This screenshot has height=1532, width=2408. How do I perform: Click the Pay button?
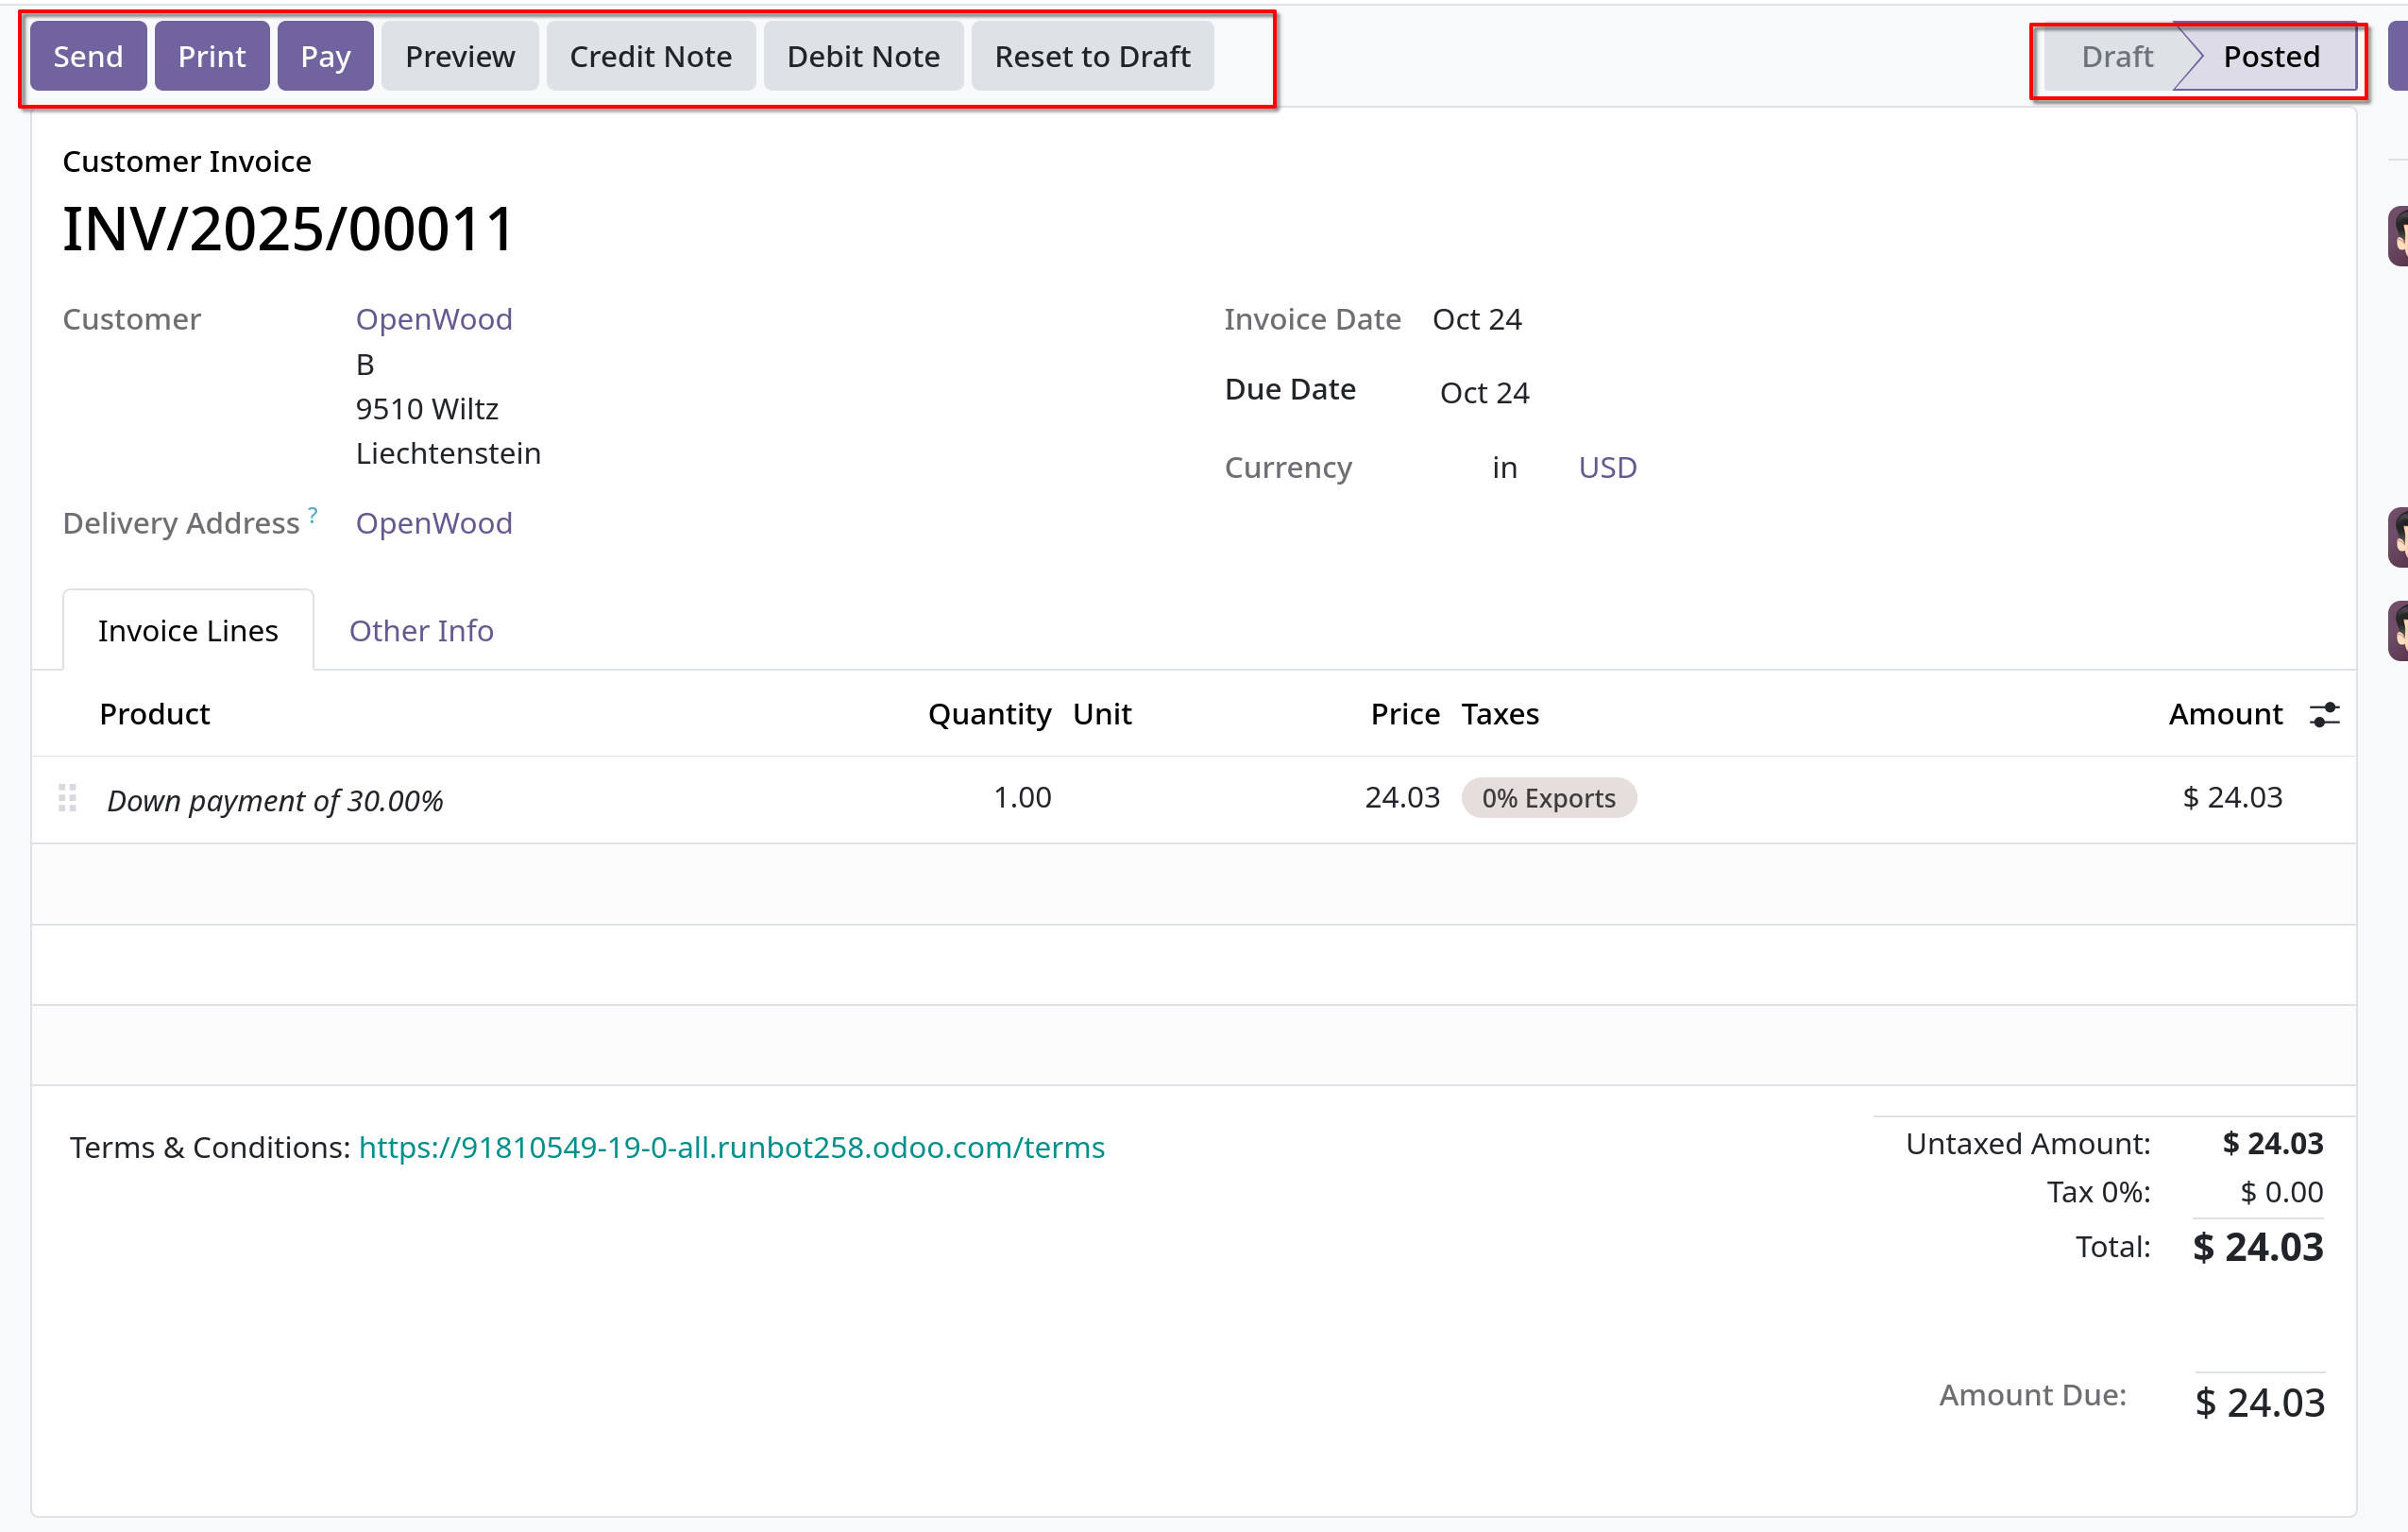point(325,56)
